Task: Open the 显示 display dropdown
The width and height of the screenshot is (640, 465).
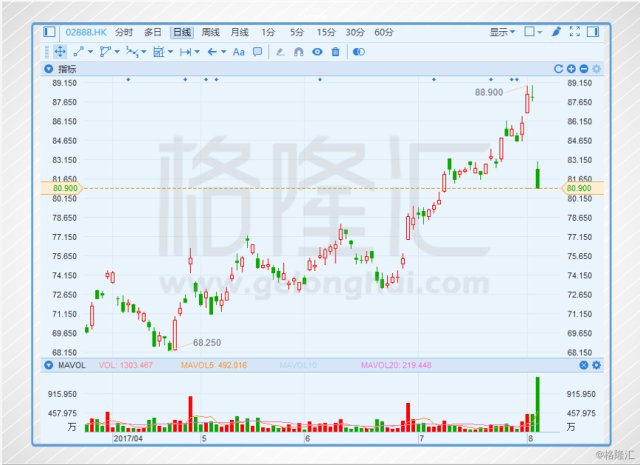Action: (502, 32)
